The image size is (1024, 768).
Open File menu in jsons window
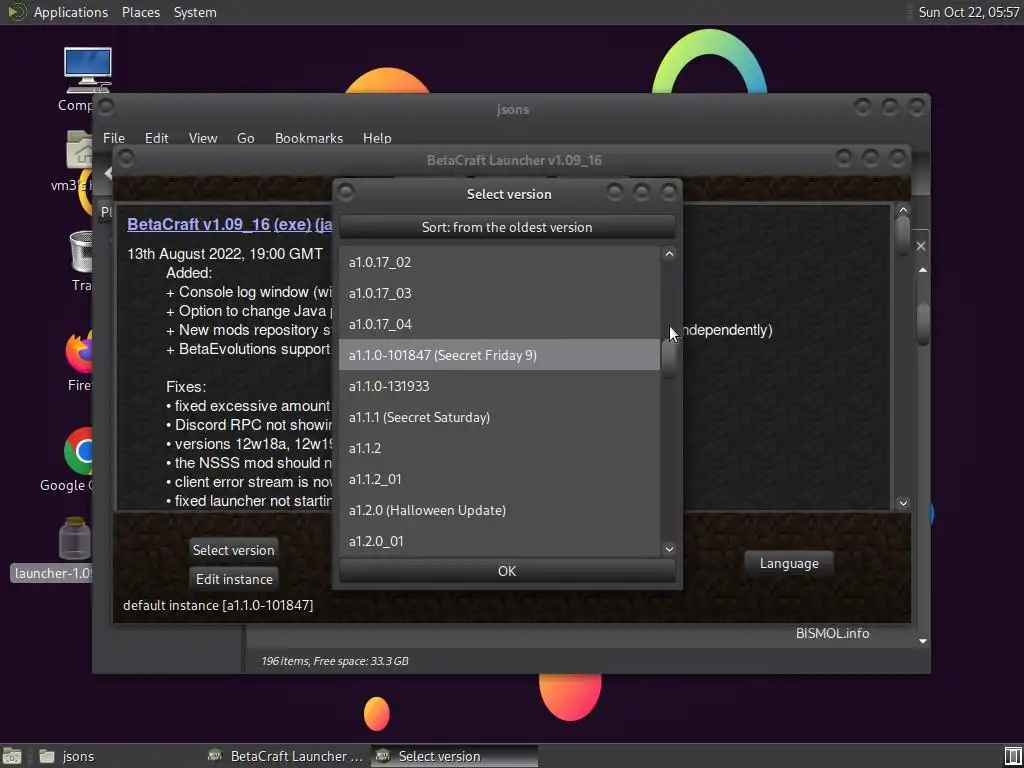[114, 138]
